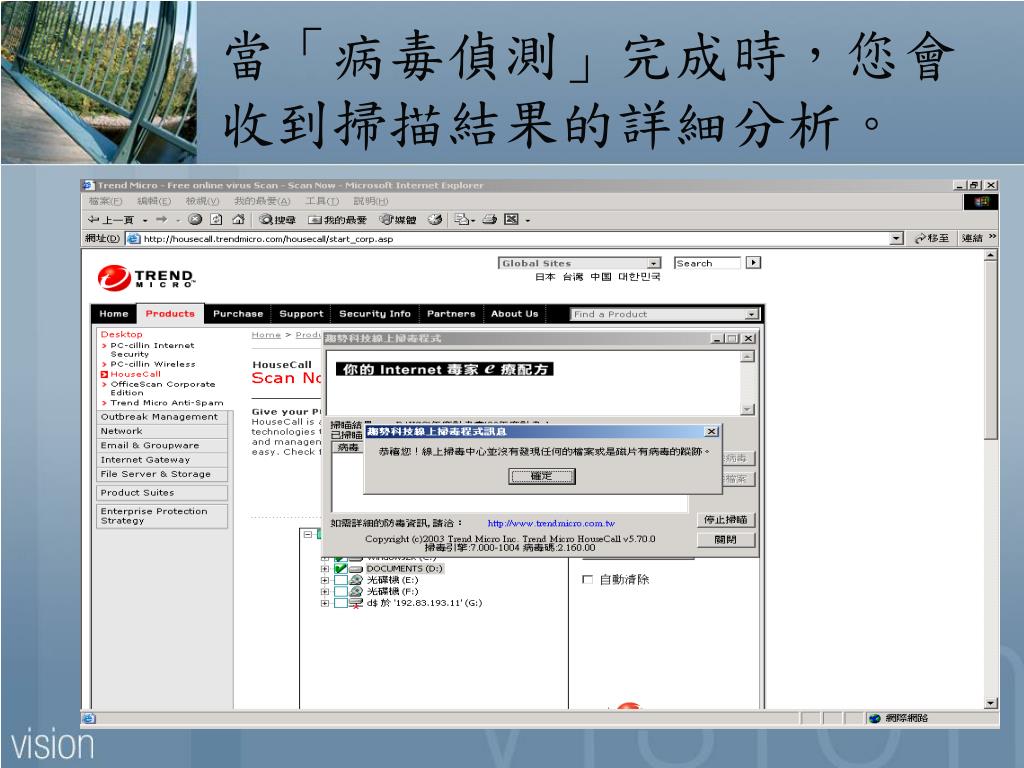The image size is (1024, 768).
Task: Click the IE status bar page icon
Action: (89, 718)
